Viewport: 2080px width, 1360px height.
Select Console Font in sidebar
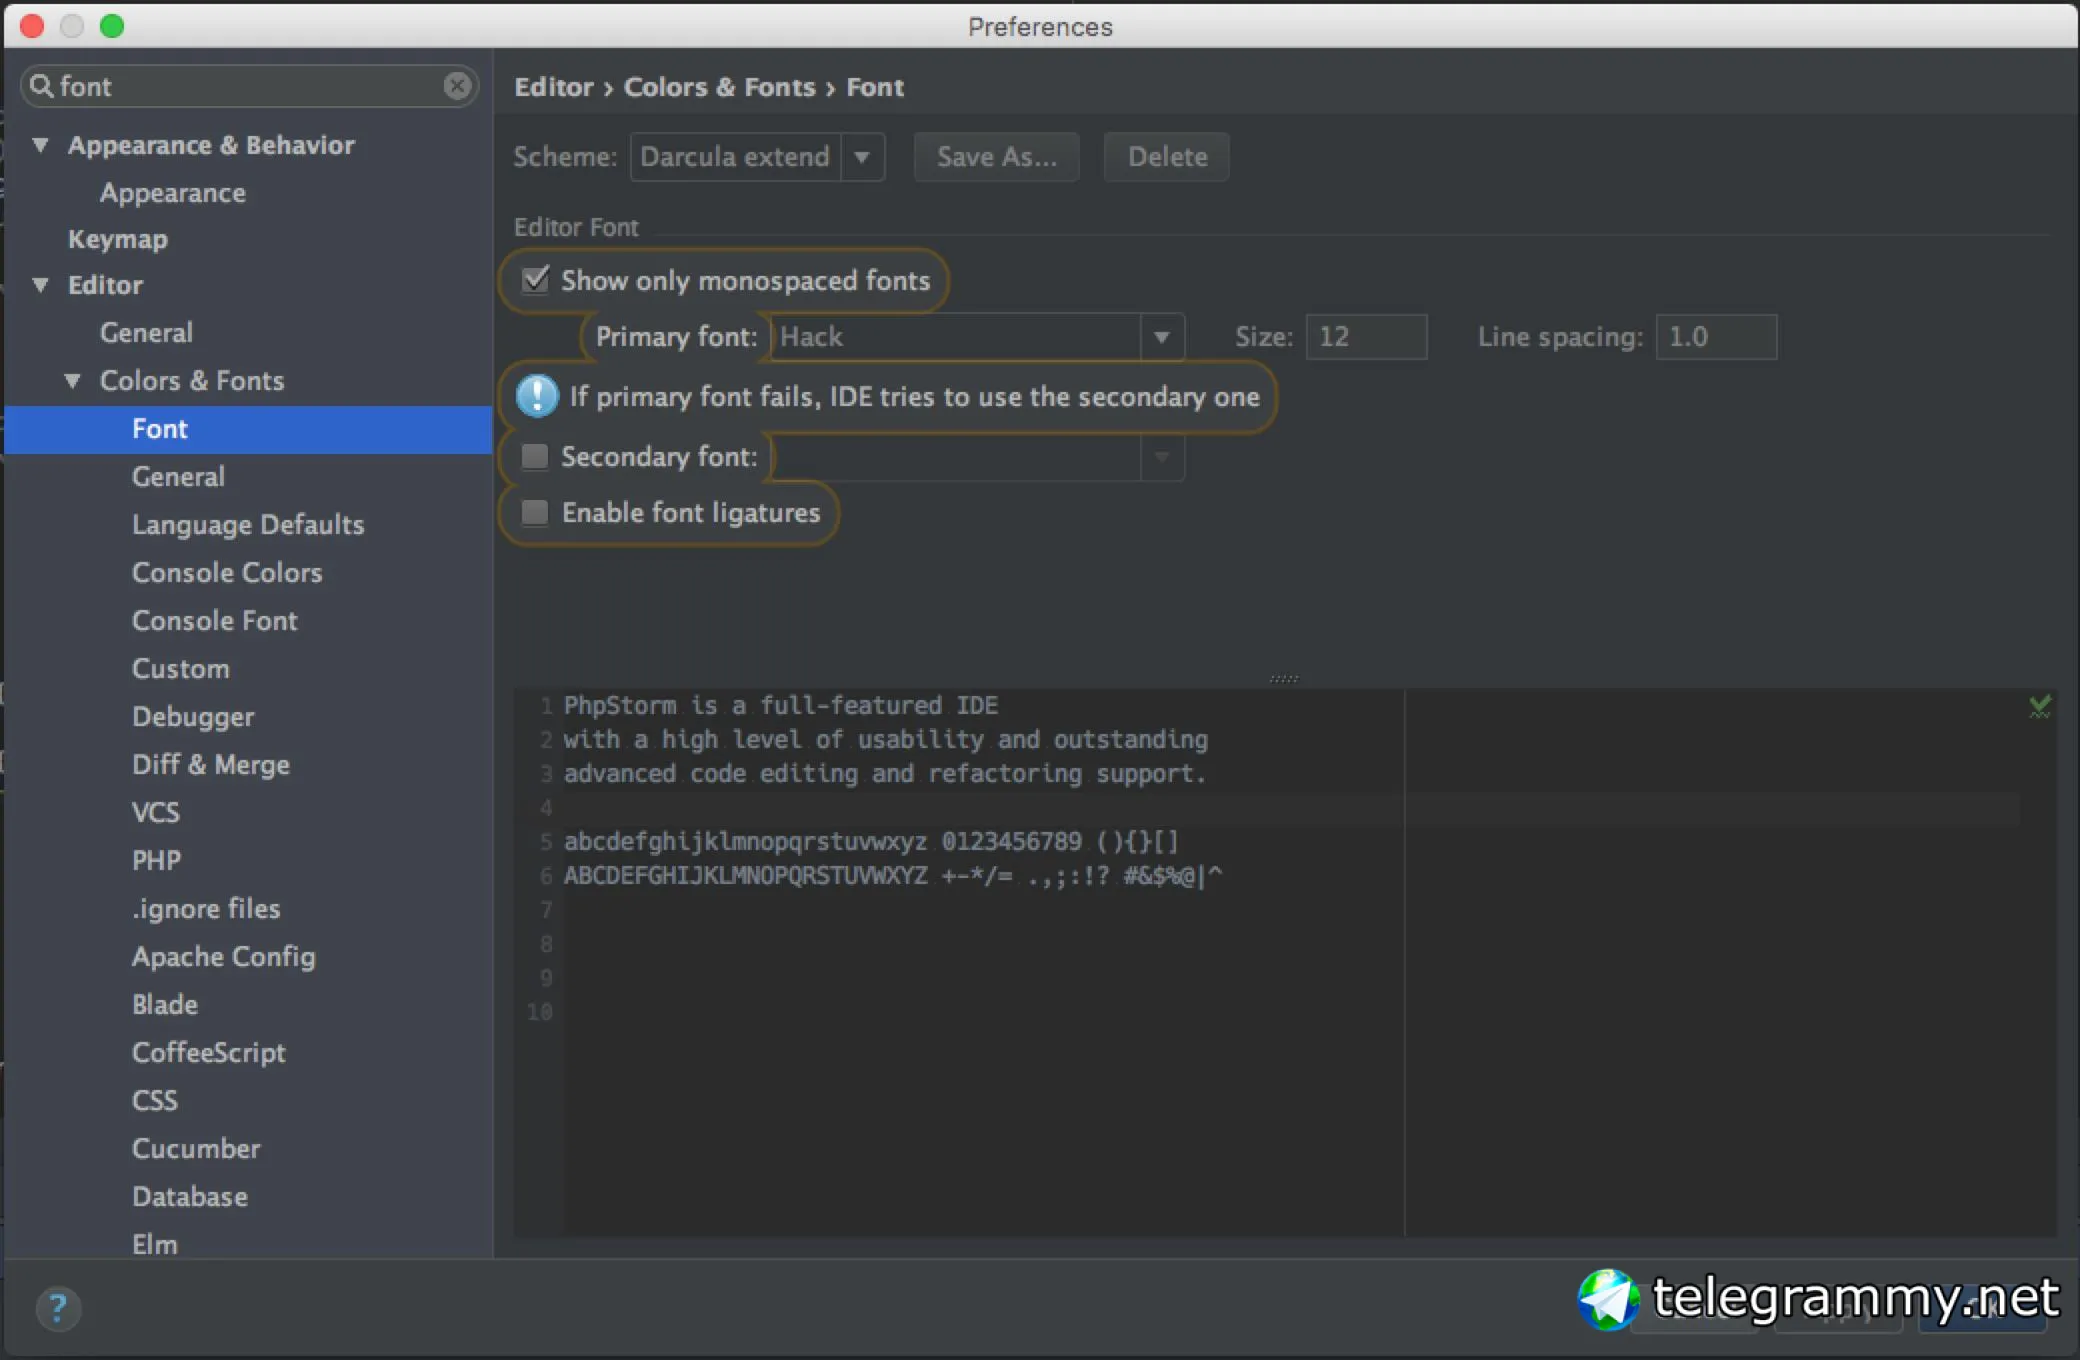(215, 621)
